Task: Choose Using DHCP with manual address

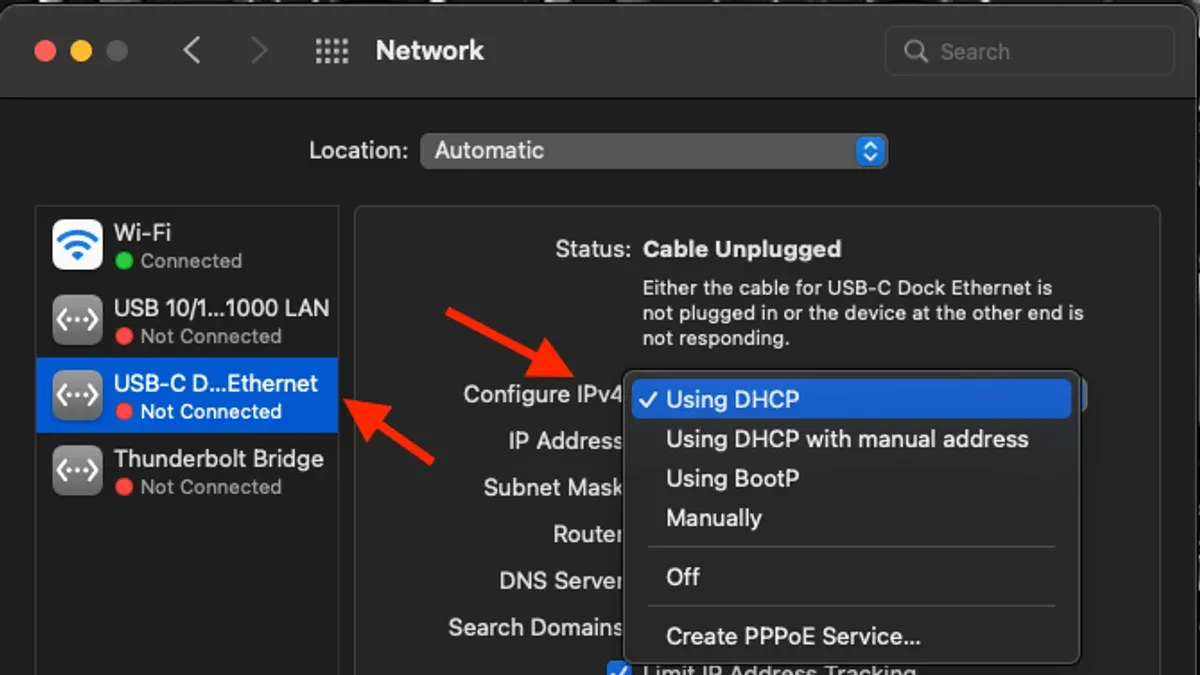Action: 851,439
